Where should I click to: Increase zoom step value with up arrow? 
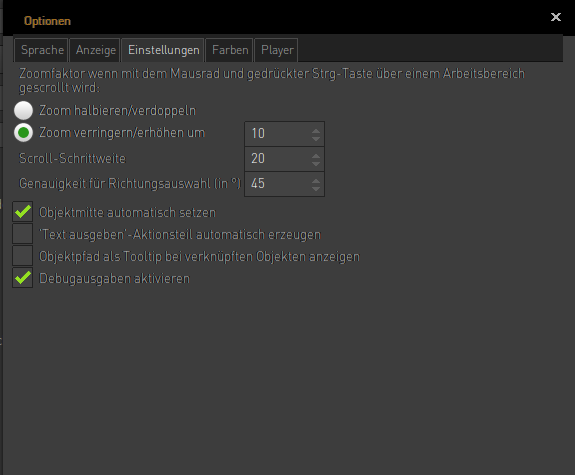coord(316,130)
